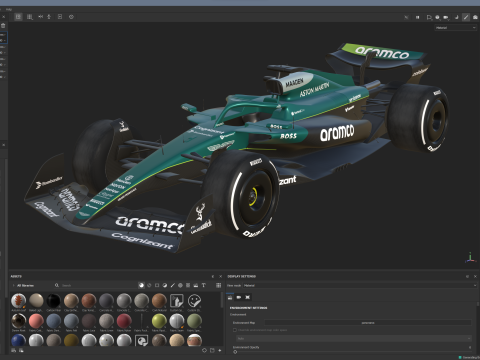Filter assets by Alphas icon
This screenshot has height=360, width=480.
click(180, 285)
